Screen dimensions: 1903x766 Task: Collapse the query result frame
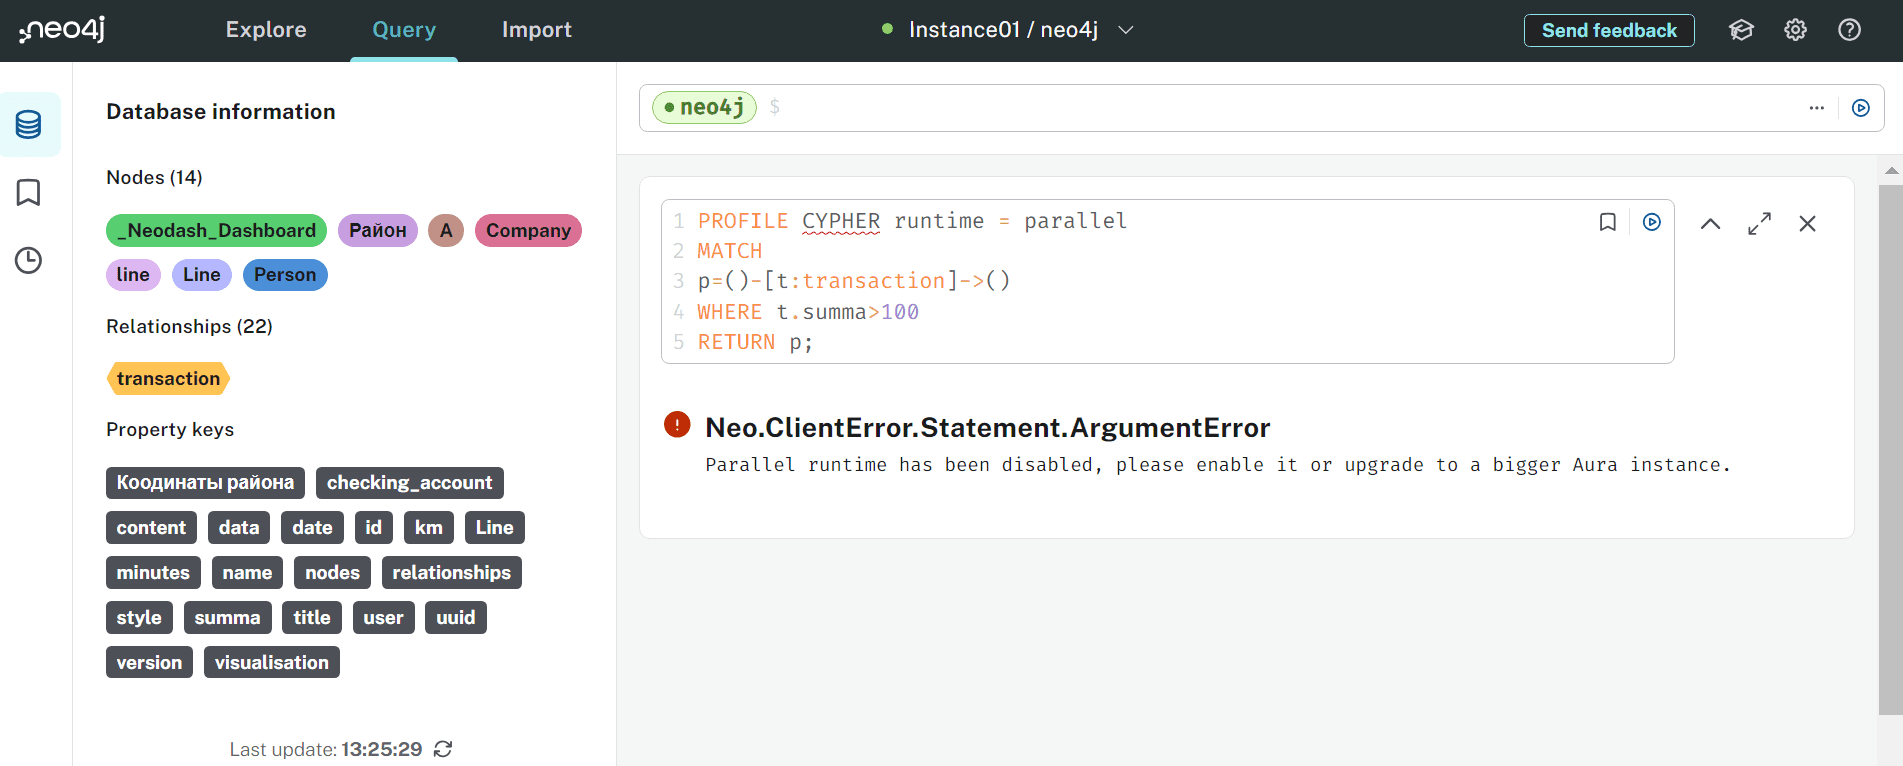pyautogui.click(x=1710, y=224)
